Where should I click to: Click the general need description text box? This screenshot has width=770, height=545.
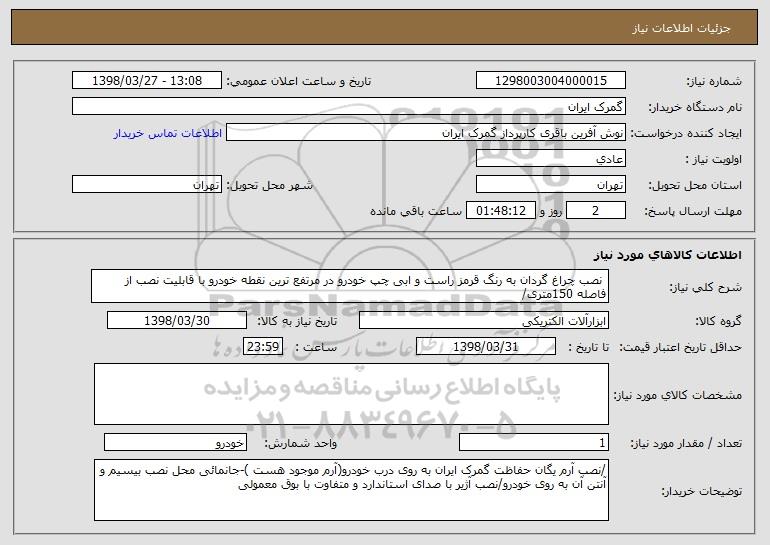tap(350, 286)
